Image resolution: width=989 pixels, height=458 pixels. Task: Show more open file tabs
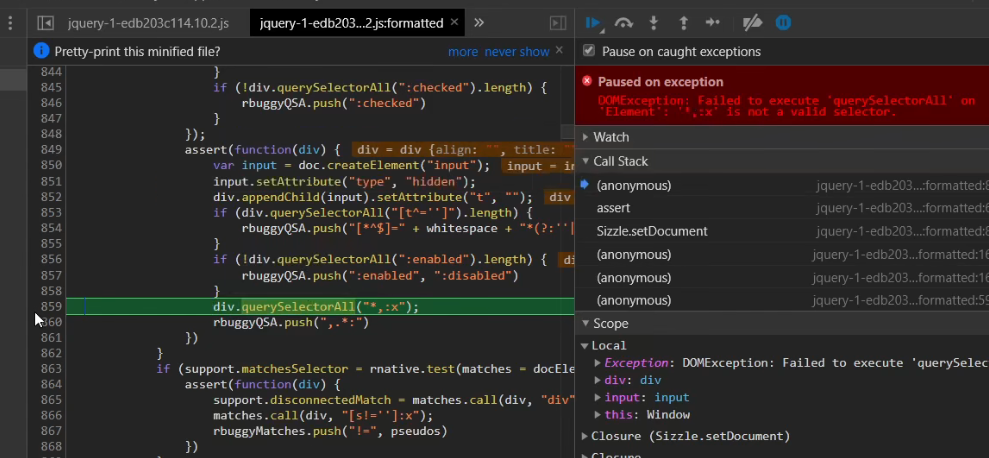479,22
